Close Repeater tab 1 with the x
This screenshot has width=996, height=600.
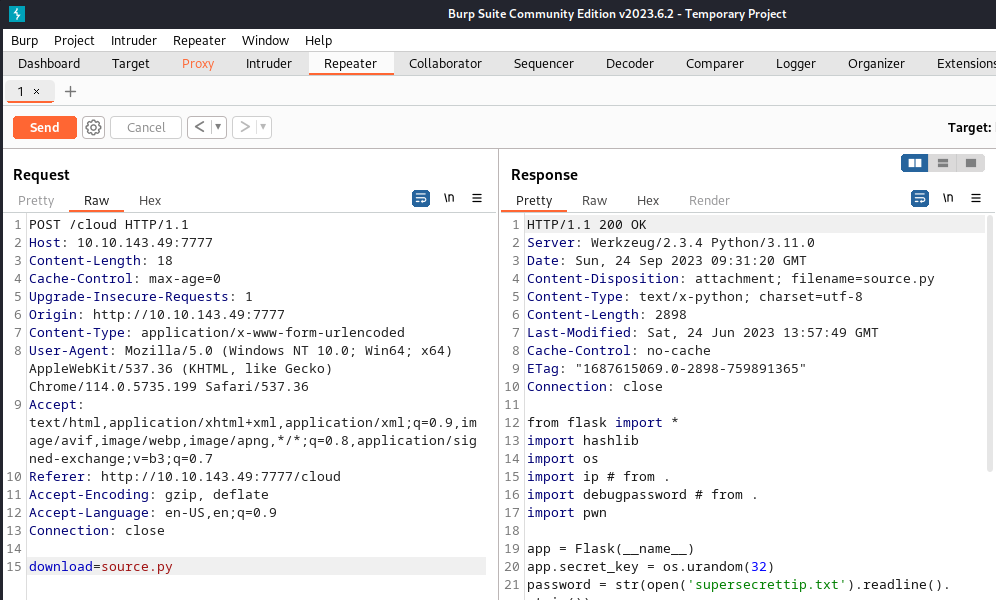(x=37, y=91)
